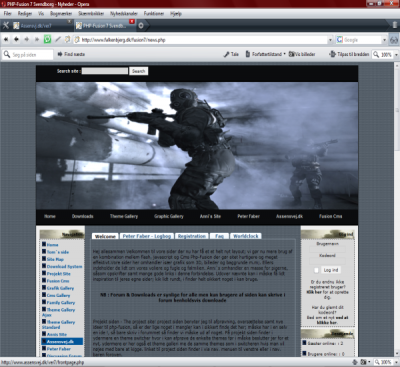Switch to the Peter Faber - Logbog tab
The width and height of the screenshot is (400, 367).
[147, 236]
